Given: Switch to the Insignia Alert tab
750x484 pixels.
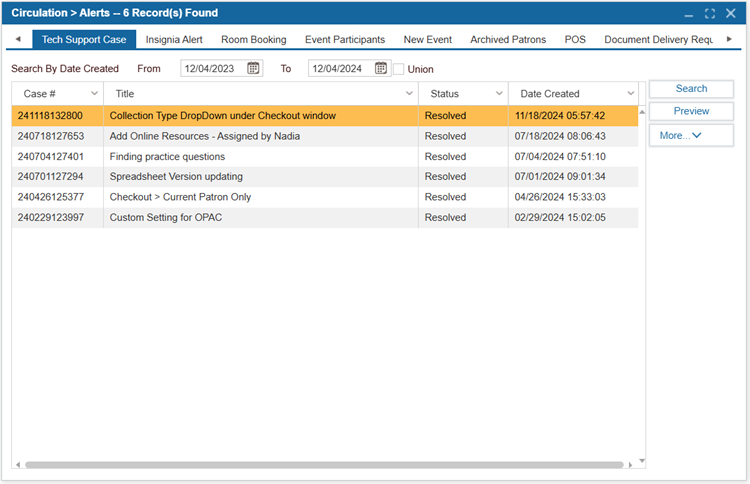Looking at the screenshot, I should tap(174, 39).
